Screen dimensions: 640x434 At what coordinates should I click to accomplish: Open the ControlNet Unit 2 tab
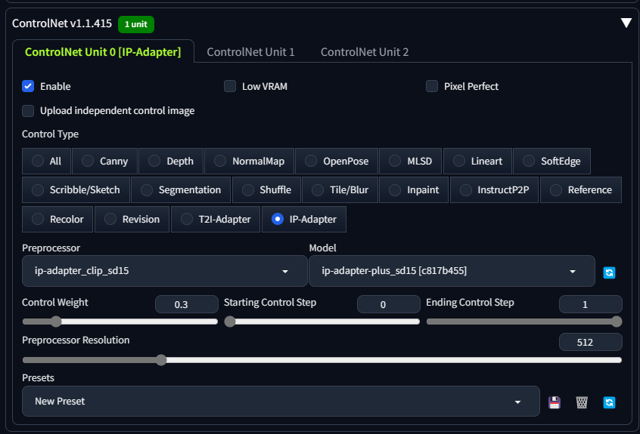click(364, 52)
